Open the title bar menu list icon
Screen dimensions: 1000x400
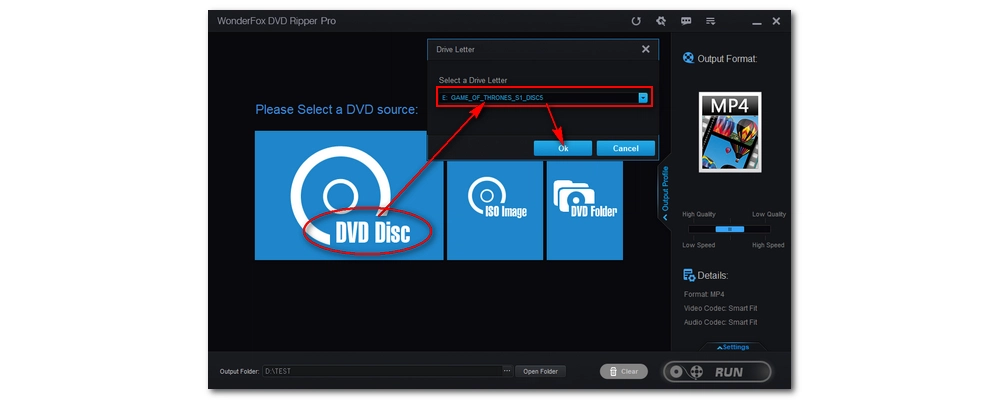pyautogui.click(x=710, y=21)
